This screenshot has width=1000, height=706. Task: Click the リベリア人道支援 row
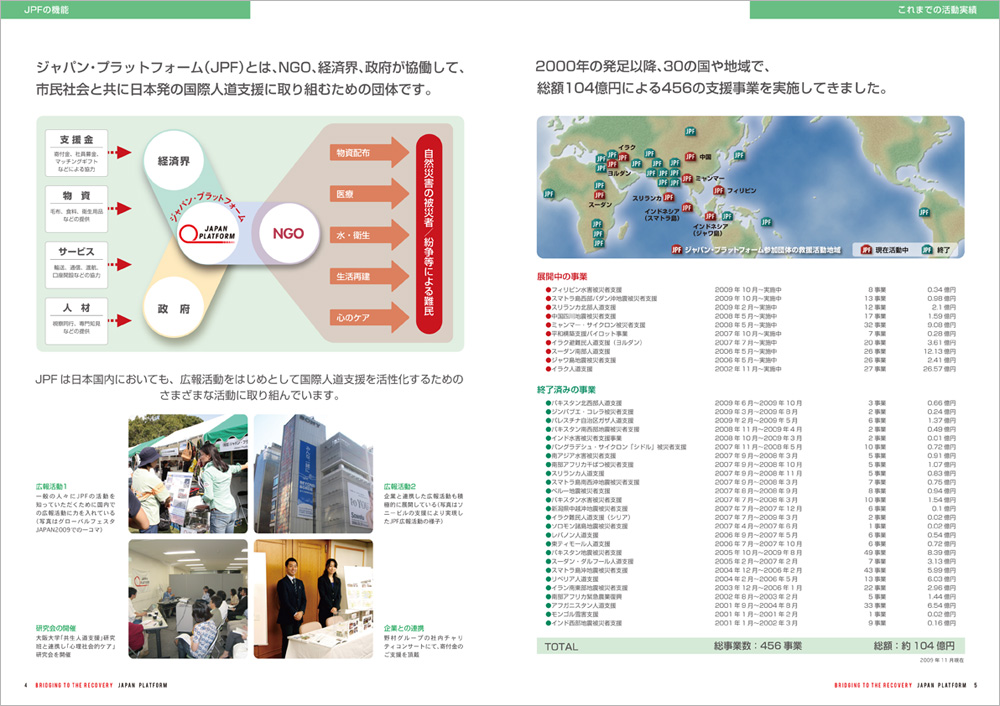(751, 579)
